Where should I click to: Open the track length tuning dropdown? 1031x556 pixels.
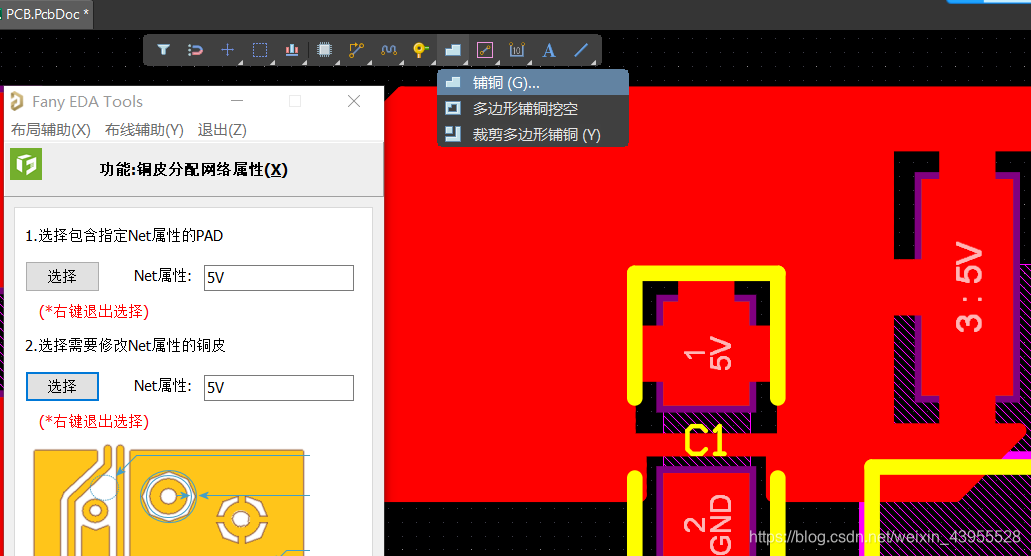click(x=388, y=49)
